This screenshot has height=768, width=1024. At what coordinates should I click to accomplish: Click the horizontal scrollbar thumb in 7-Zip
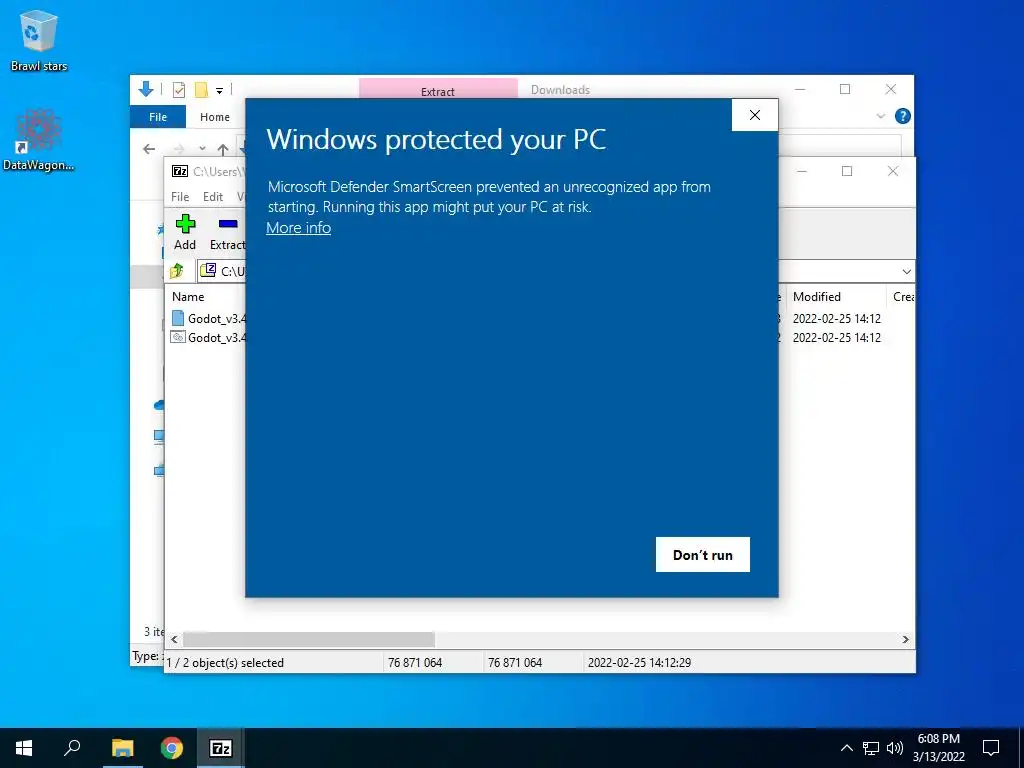pyautogui.click(x=308, y=639)
